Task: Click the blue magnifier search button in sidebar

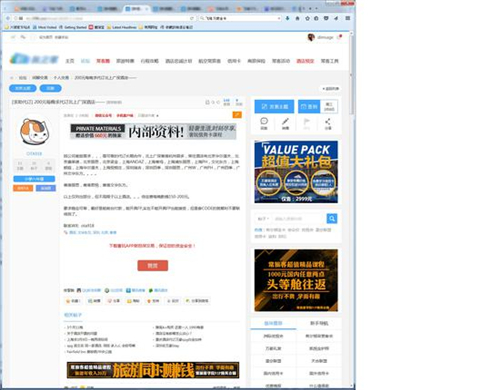Action: point(332,219)
